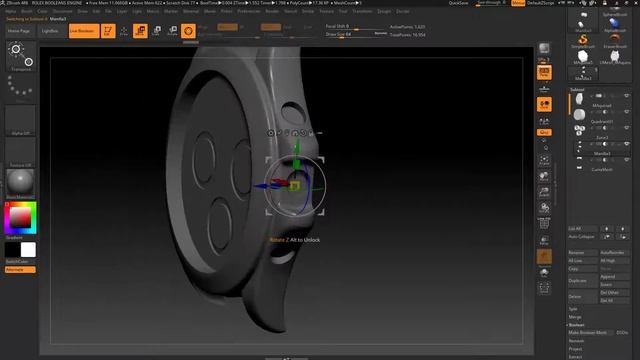Open the material sphere picker

[x=20, y=184]
